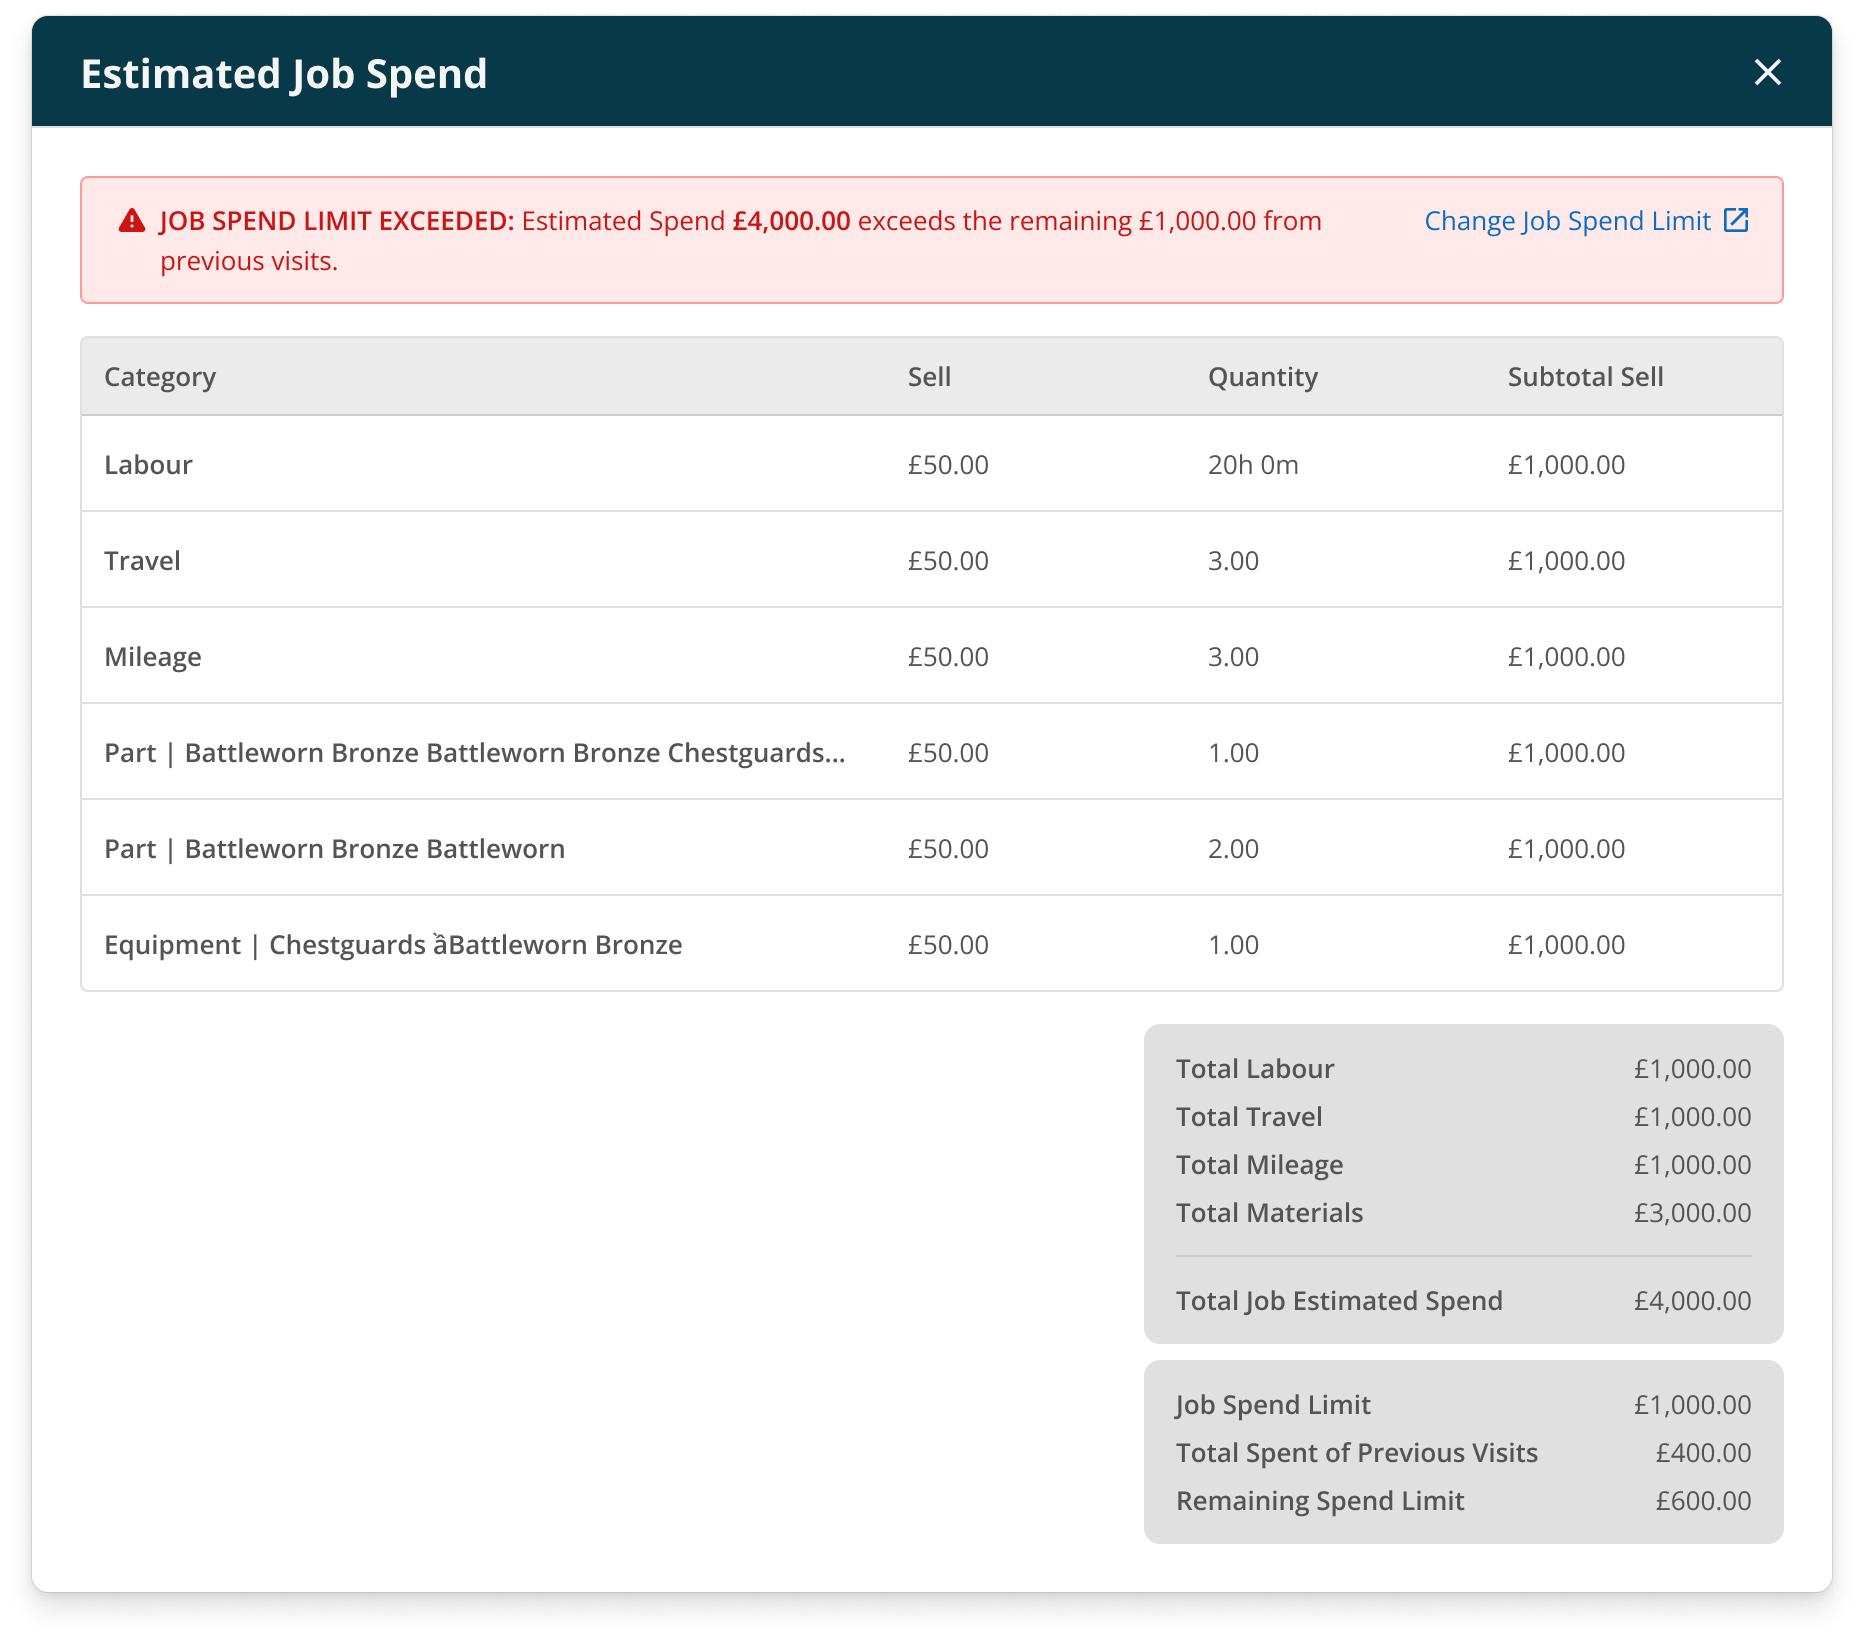Click the £1,000.00 subtotal in the Travel row
1864x1640 pixels.
click(1566, 561)
